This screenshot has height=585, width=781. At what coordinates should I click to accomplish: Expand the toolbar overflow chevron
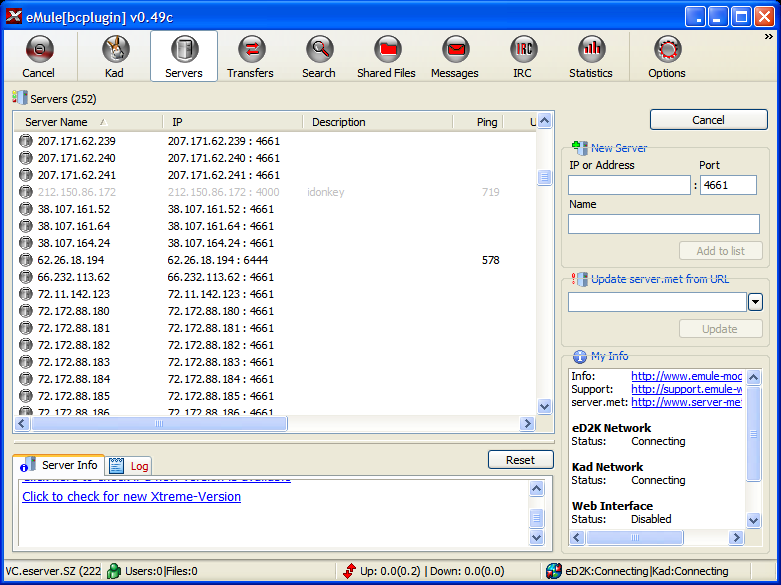[x=769, y=37]
